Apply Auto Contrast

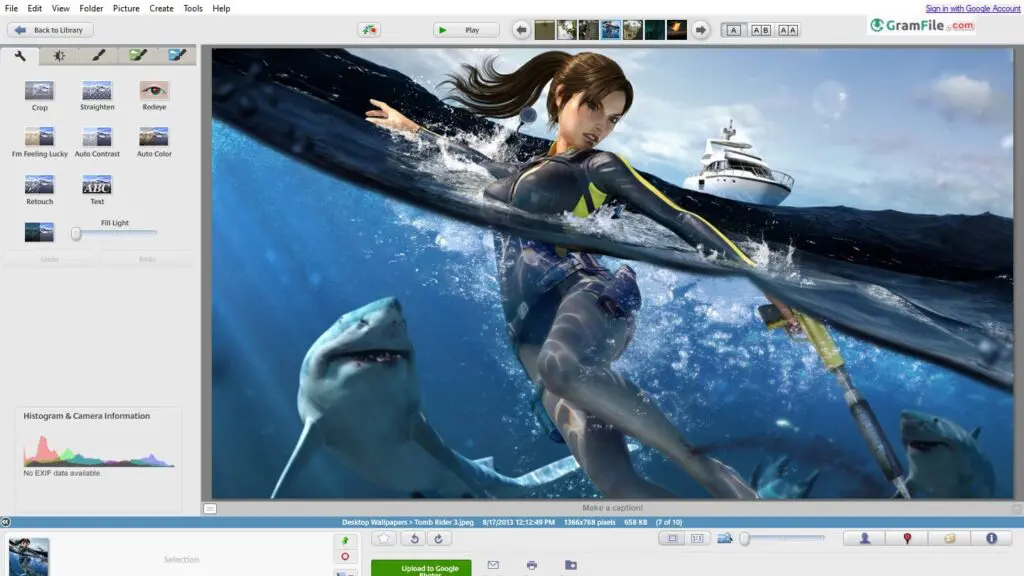(x=97, y=142)
